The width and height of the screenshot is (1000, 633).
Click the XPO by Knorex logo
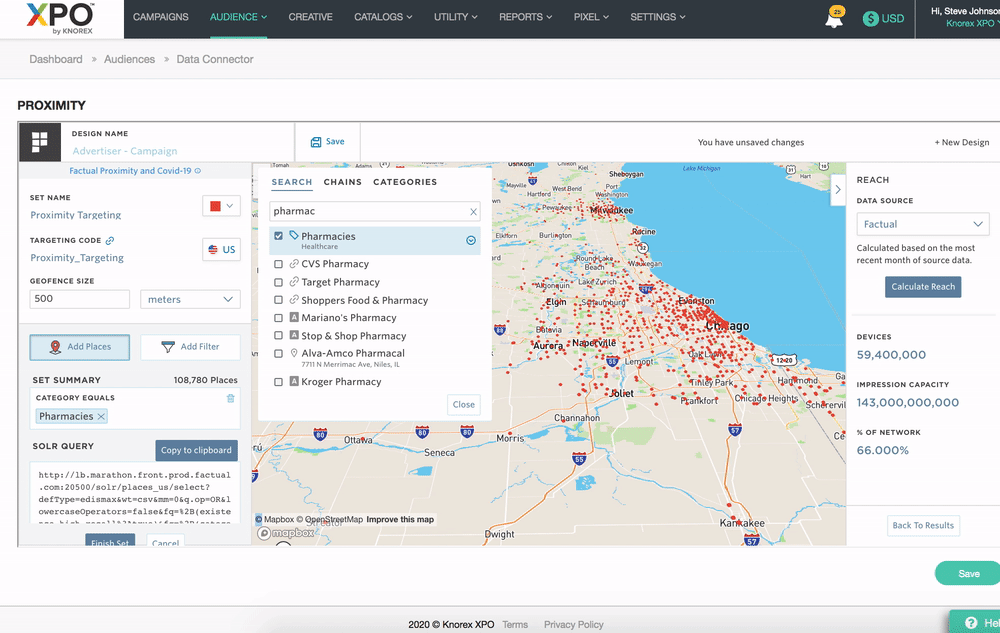pos(61,18)
